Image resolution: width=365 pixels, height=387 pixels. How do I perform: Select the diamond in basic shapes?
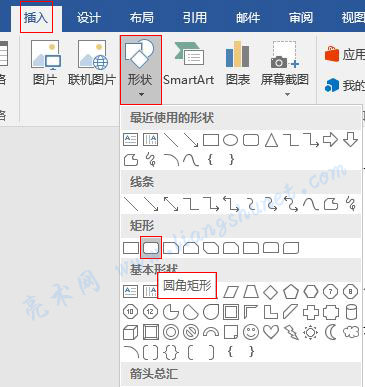click(270, 292)
